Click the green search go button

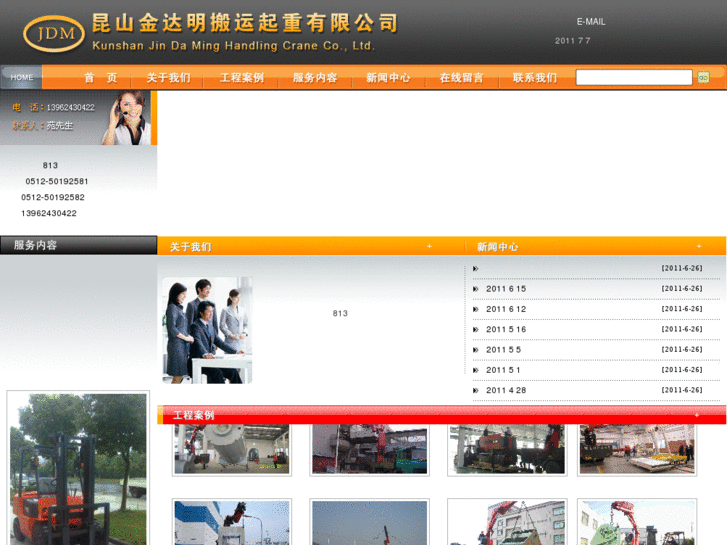(703, 77)
